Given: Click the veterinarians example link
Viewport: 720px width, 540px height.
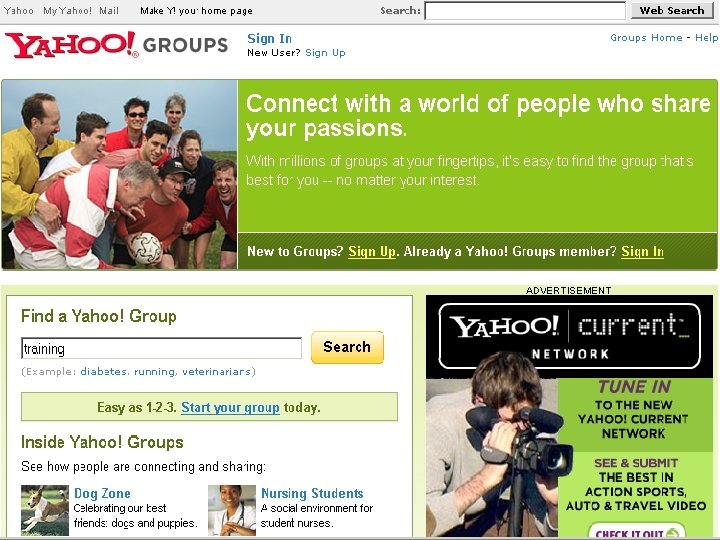Looking at the screenshot, I should click(x=216, y=371).
